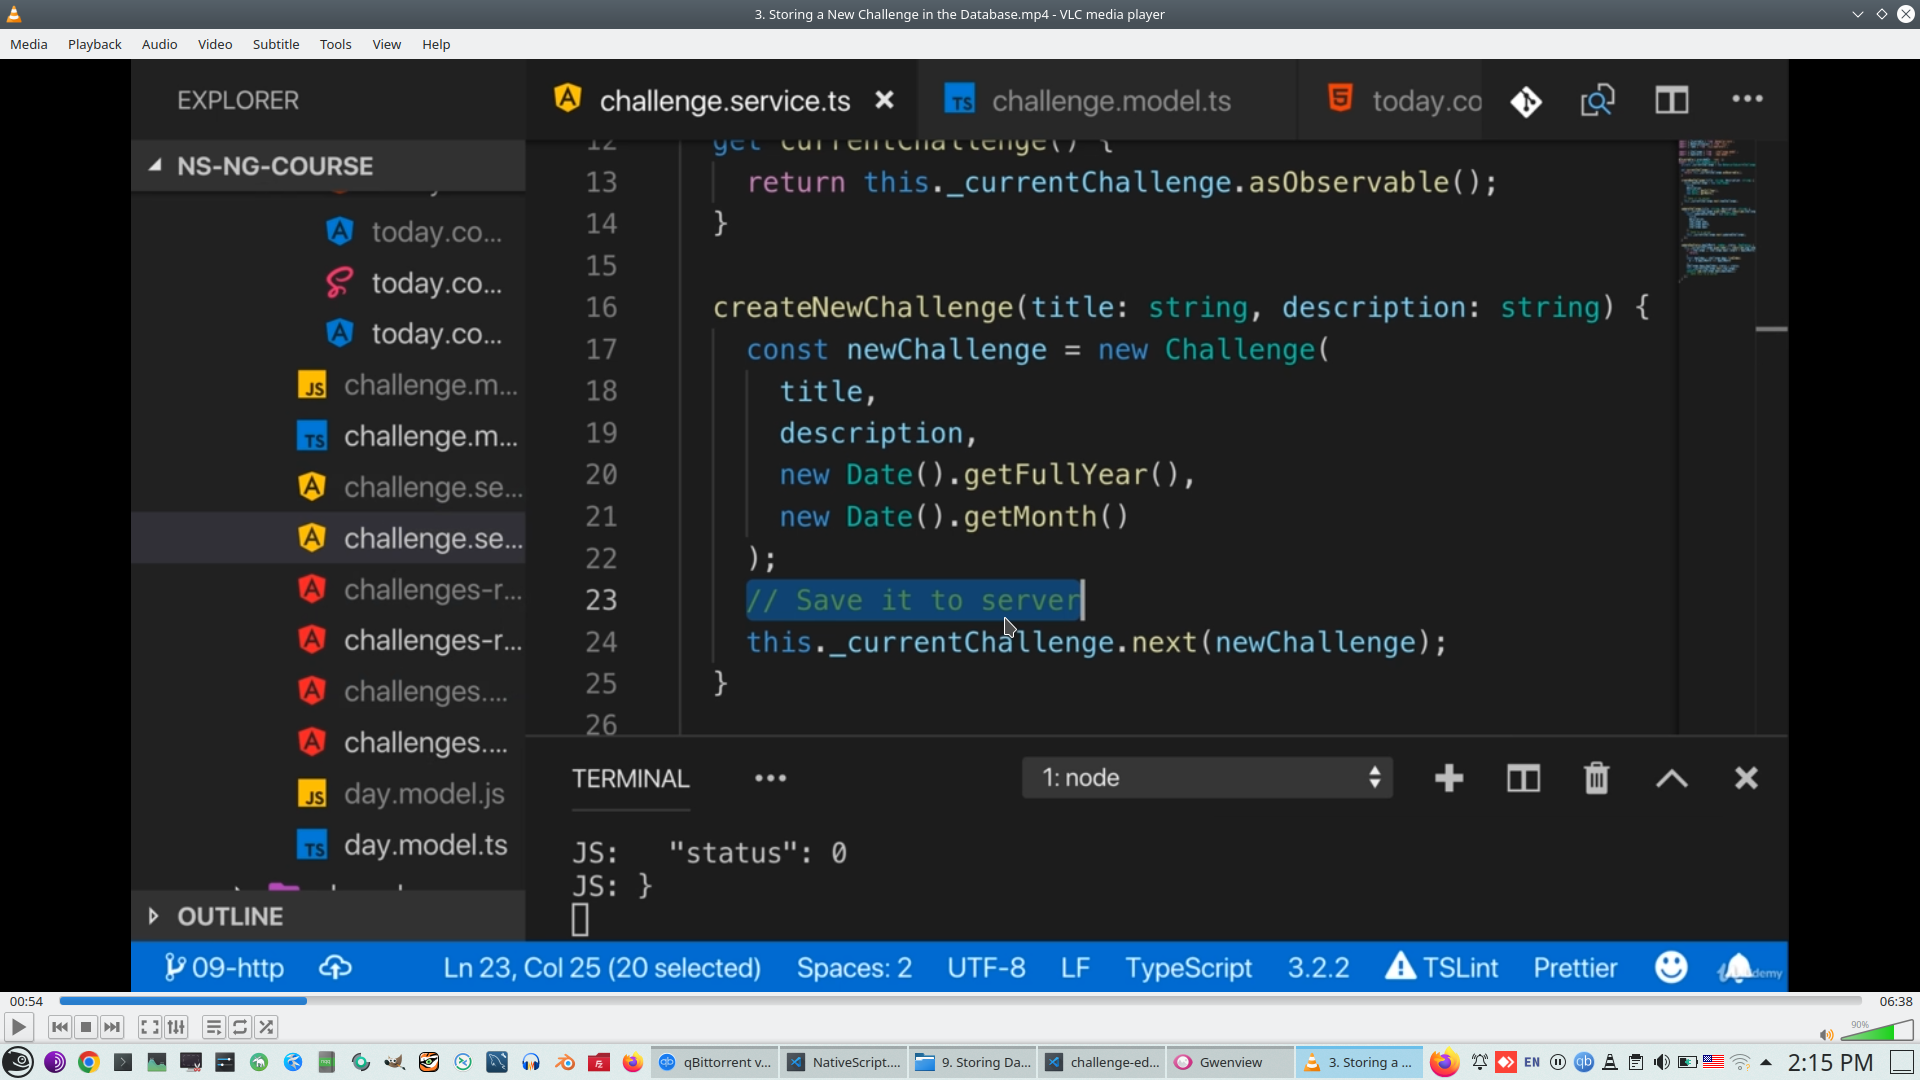Expand hidden system tray icons arrow
The image size is (1920, 1080).
click(x=1766, y=1062)
